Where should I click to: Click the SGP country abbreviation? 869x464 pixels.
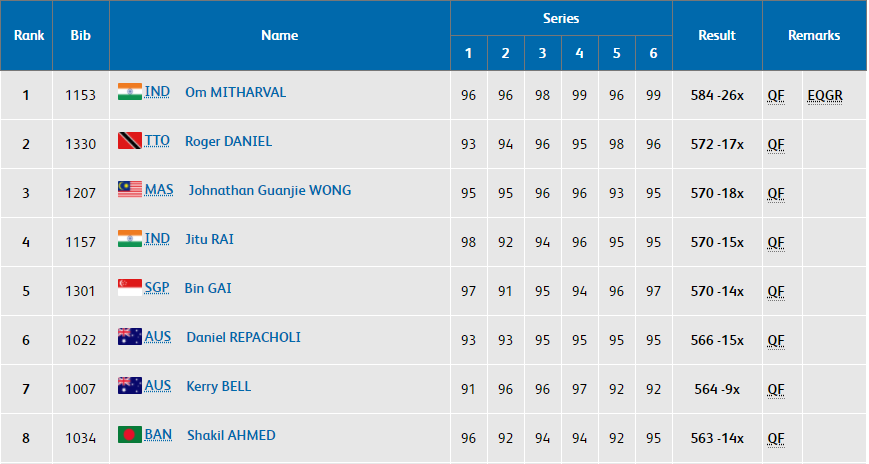pos(157,288)
